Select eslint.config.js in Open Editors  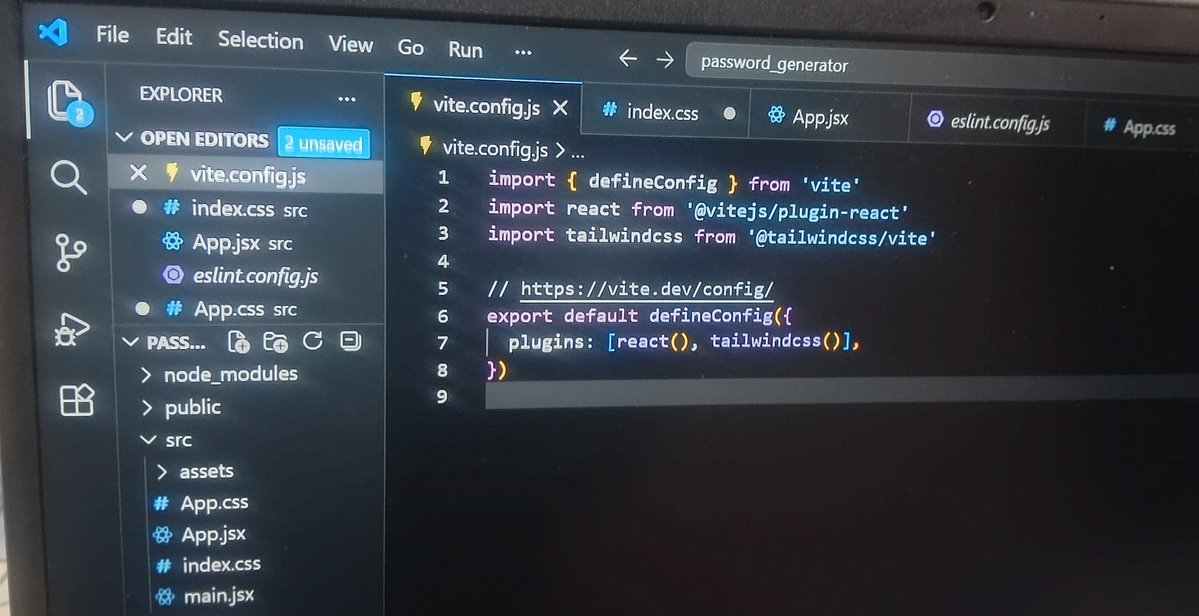(x=255, y=276)
